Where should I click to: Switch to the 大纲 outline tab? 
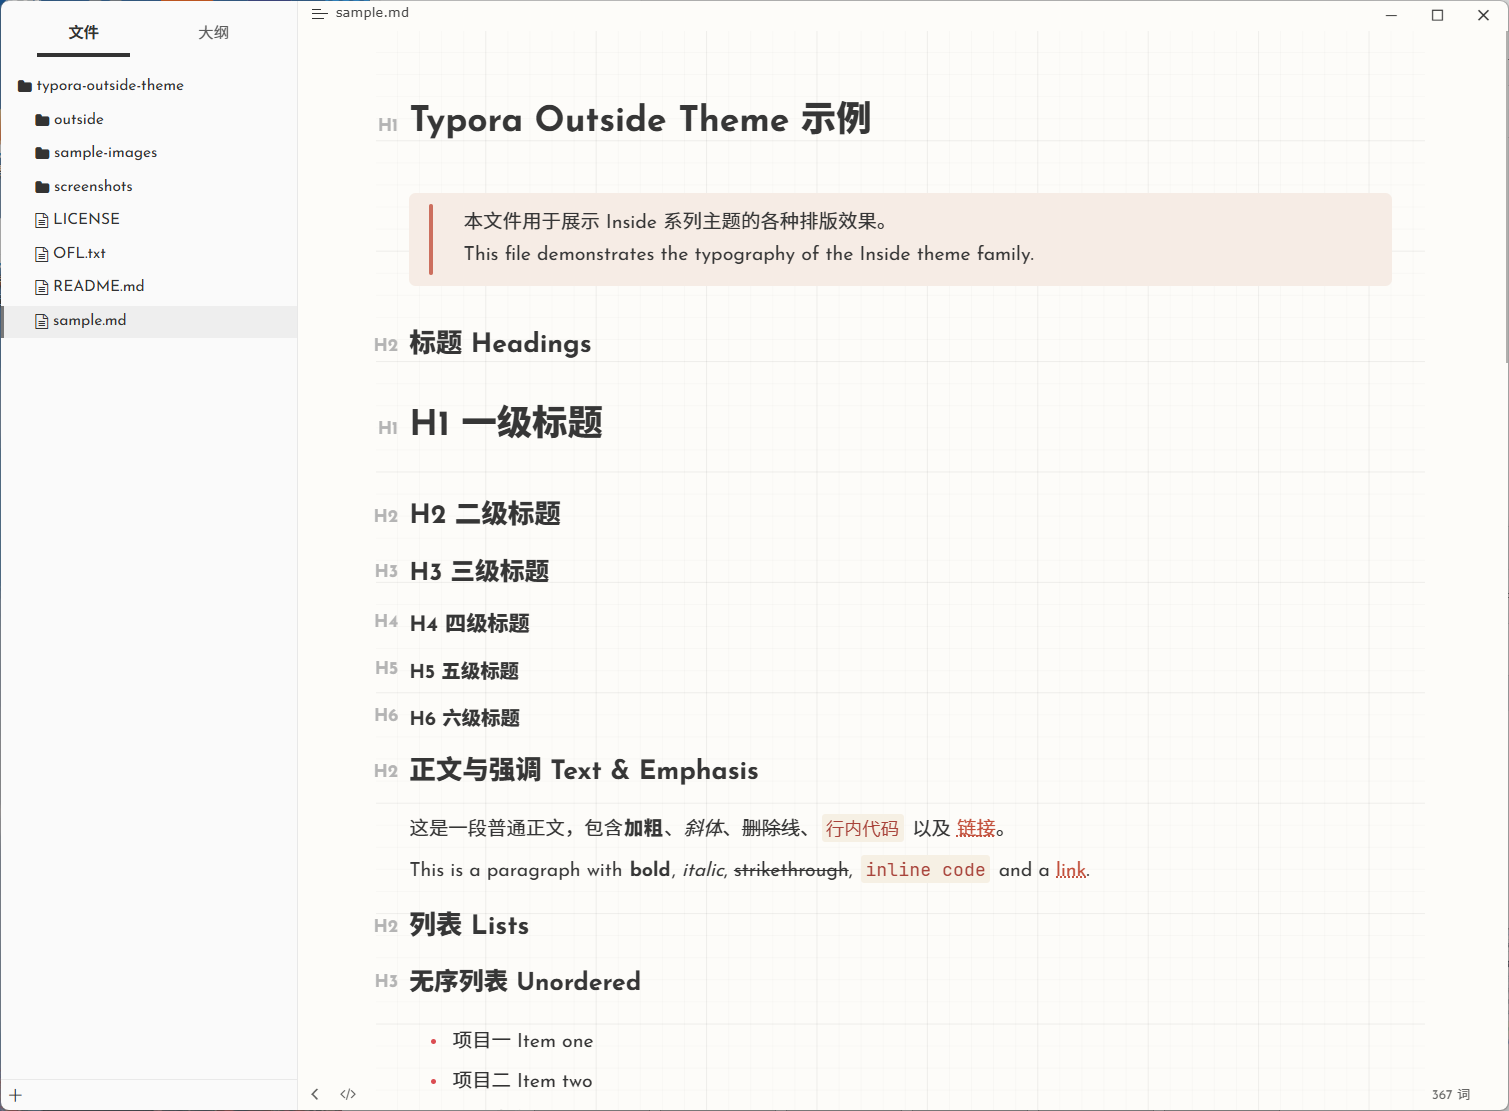[213, 33]
